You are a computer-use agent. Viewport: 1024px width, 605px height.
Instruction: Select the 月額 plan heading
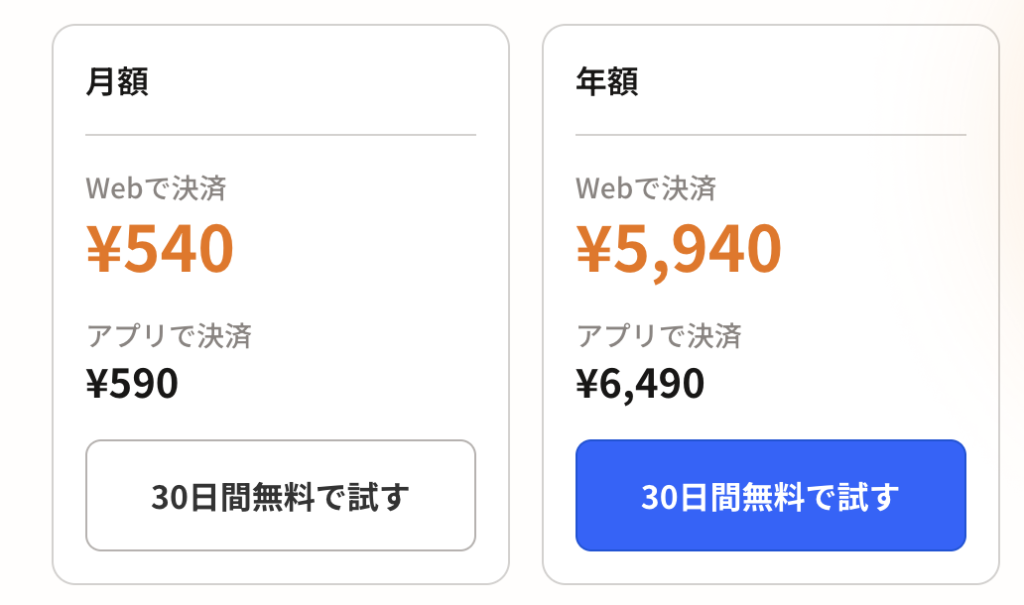click(x=117, y=81)
